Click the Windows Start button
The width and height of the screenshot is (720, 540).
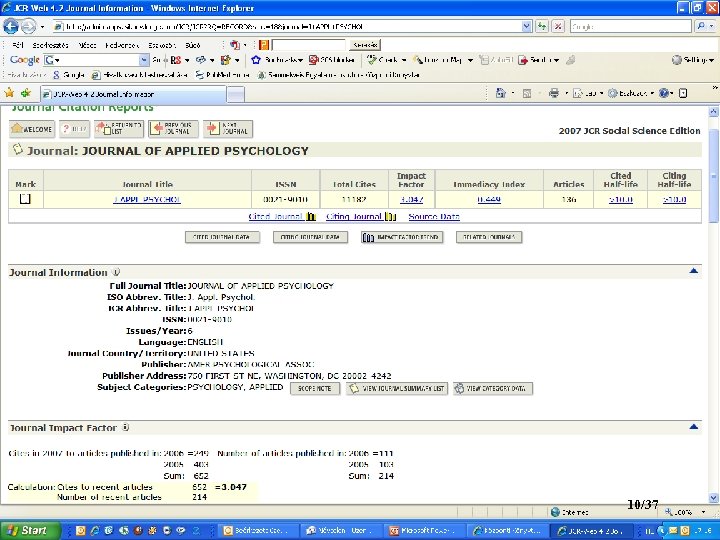click(x=27, y=530)
